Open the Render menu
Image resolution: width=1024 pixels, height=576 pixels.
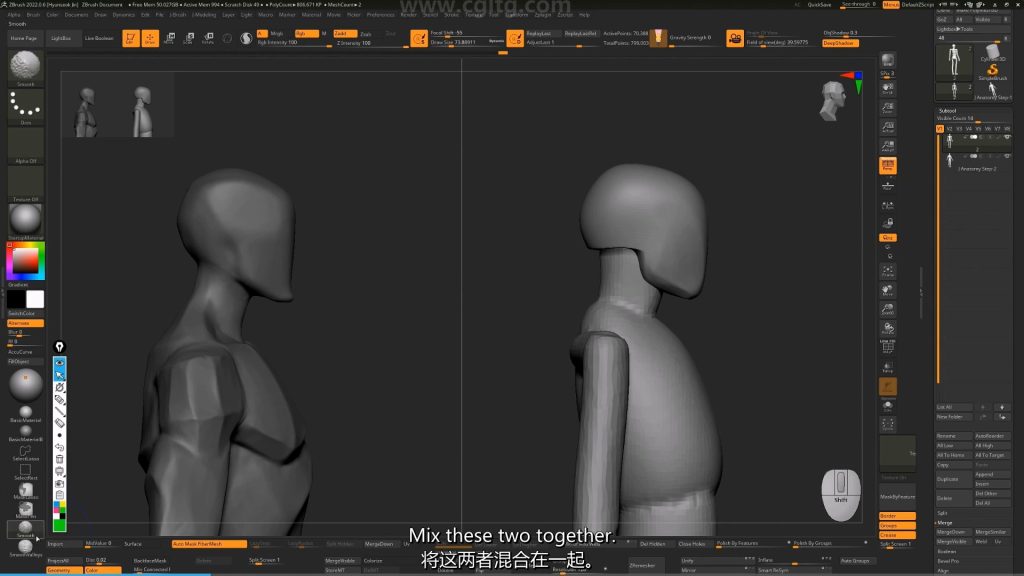point(408,14)
